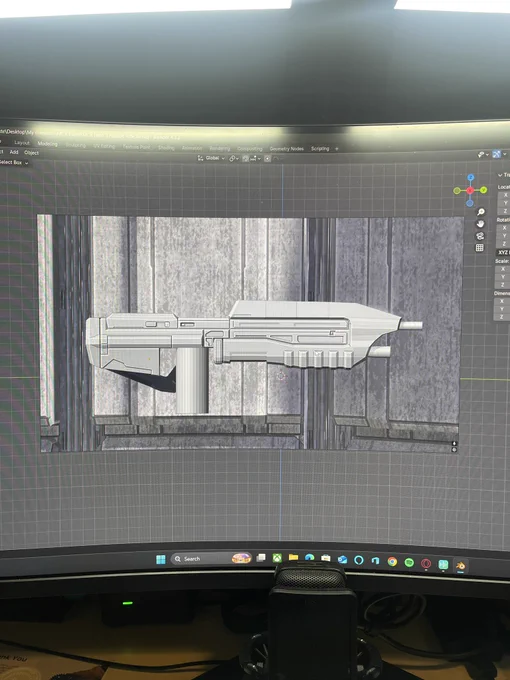Click the Location X field

pos(503,195)
